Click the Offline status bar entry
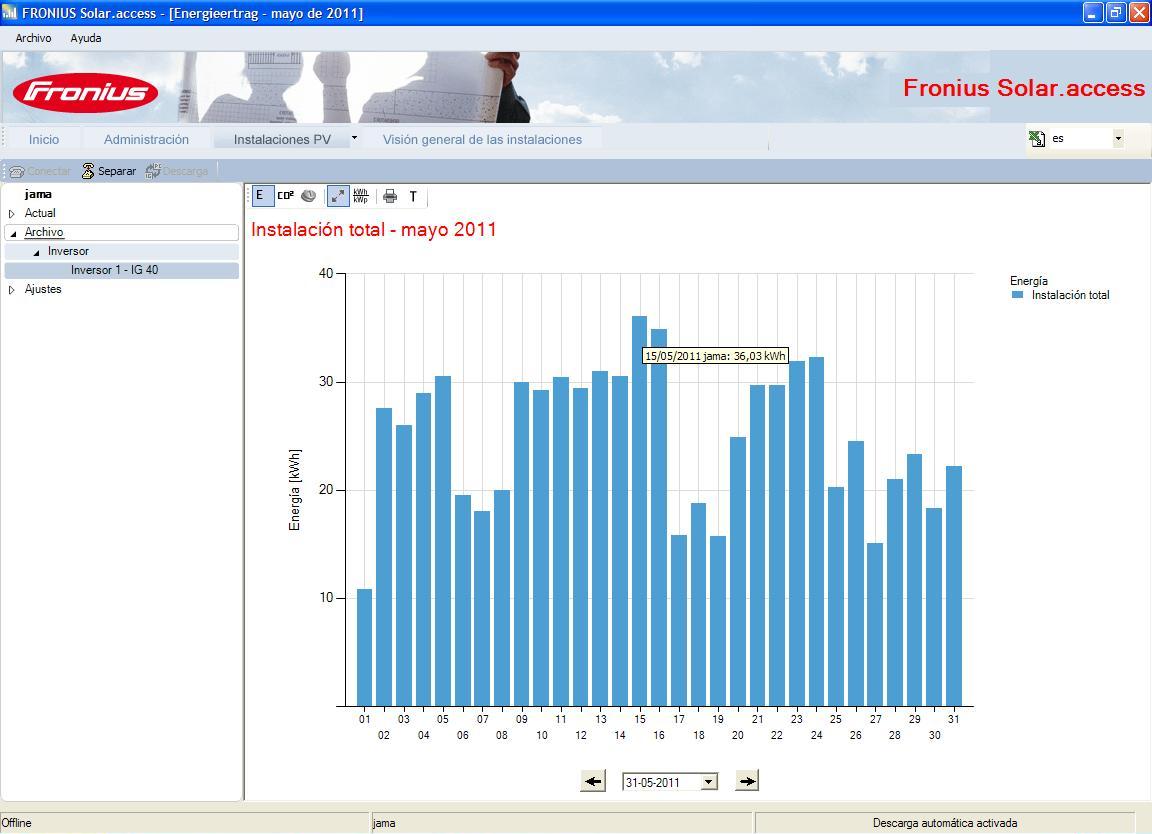Viewport: 1152px width, 834px height. tap(17, 823)
